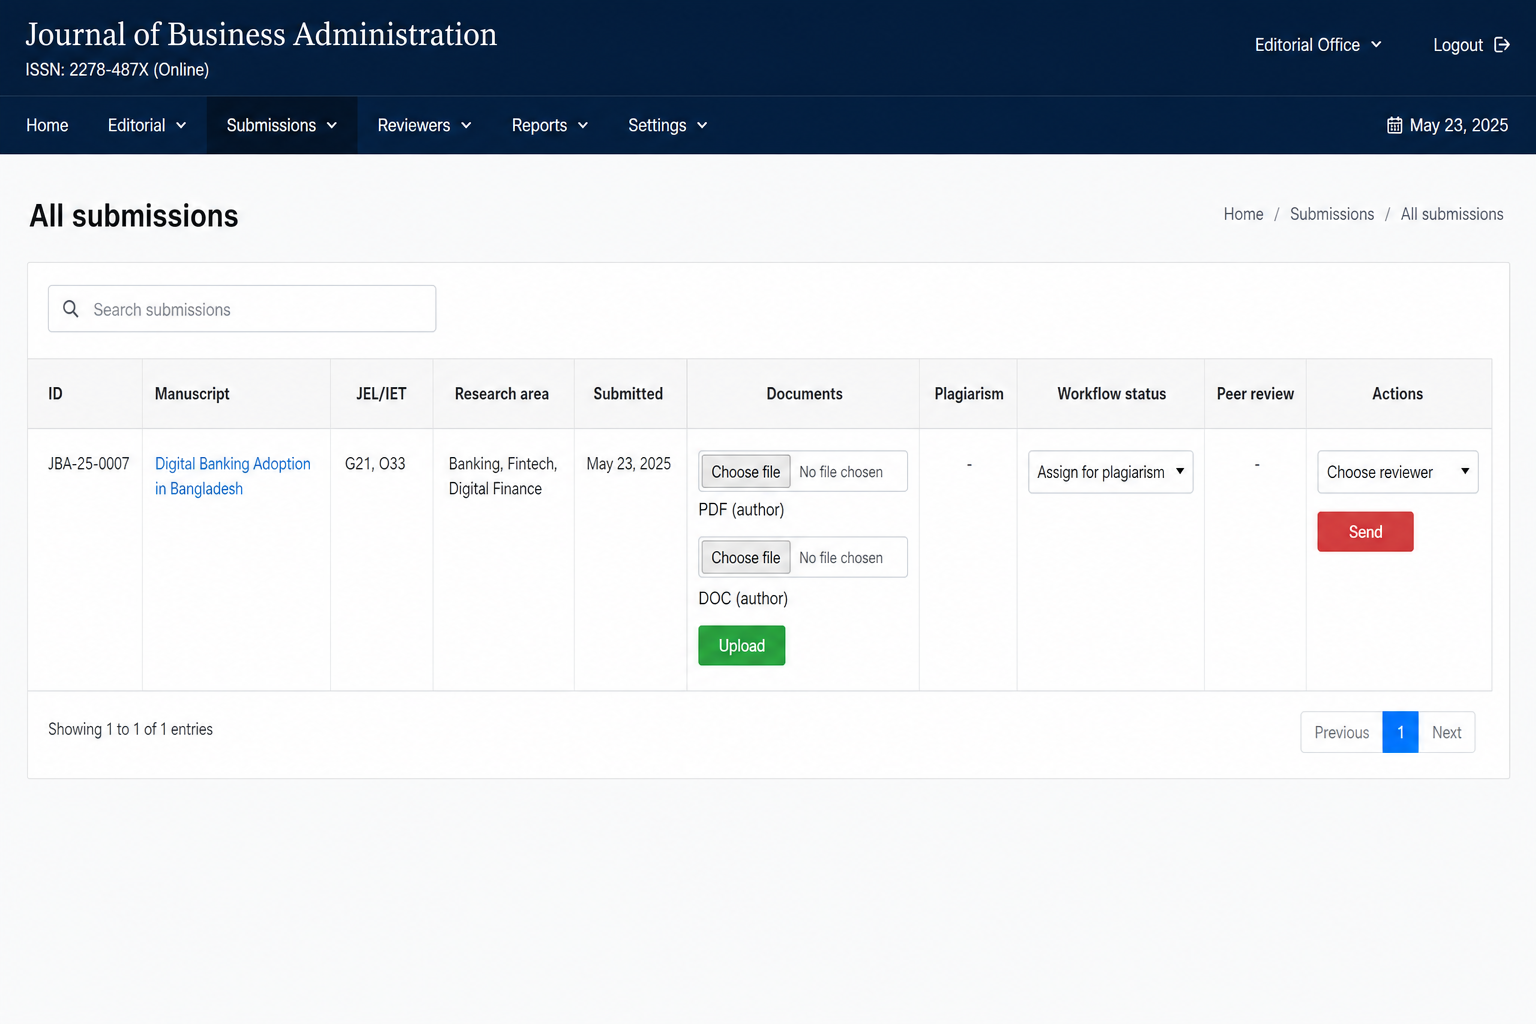Click the Documents column header

pyautogui.click(x=804, y=394)
